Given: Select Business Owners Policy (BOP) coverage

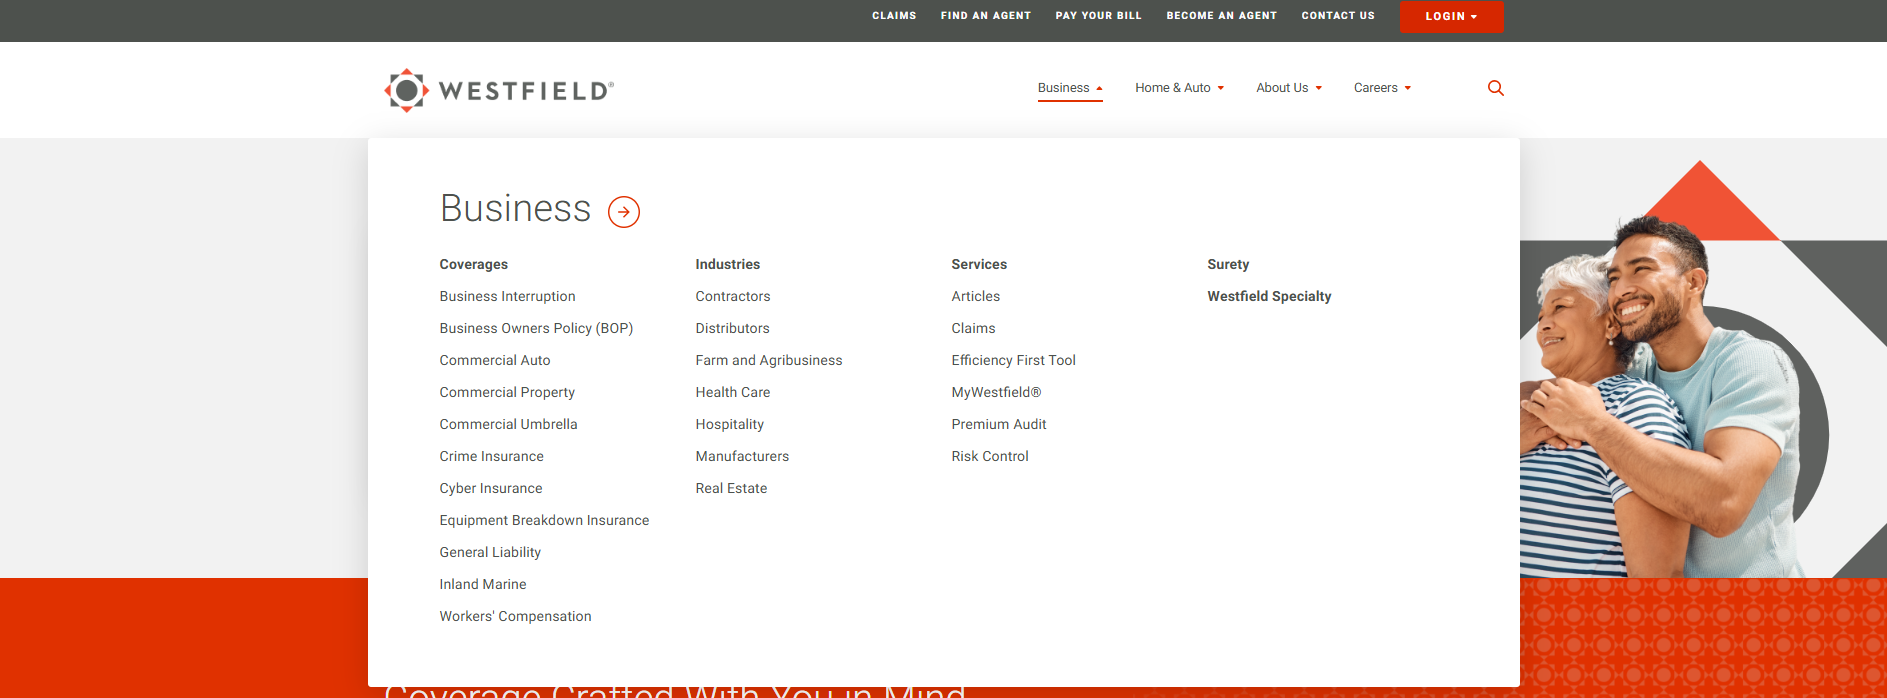Looking at the screenshot, I should 536,328.
